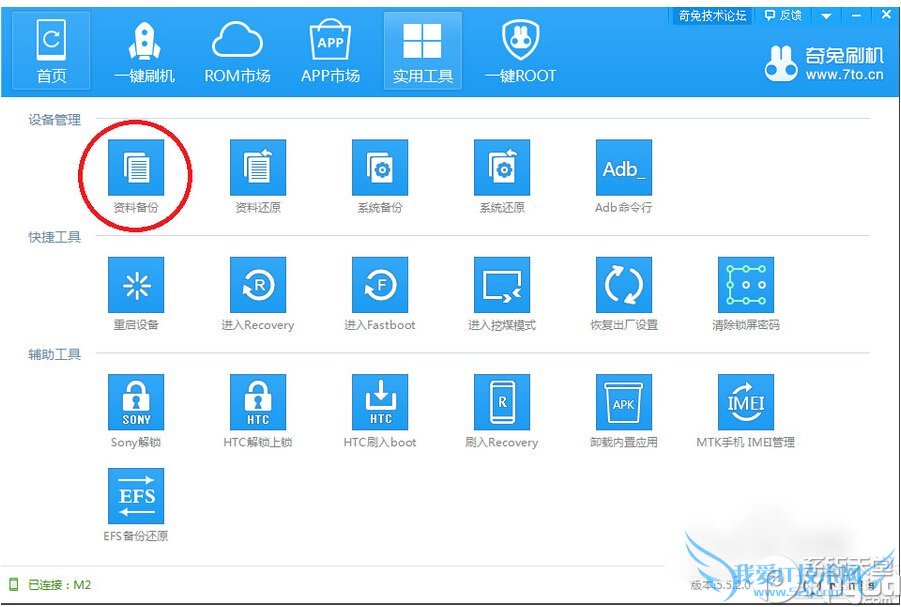Choose the 恢复出厂设置 factory reset icon

point(623,285)
